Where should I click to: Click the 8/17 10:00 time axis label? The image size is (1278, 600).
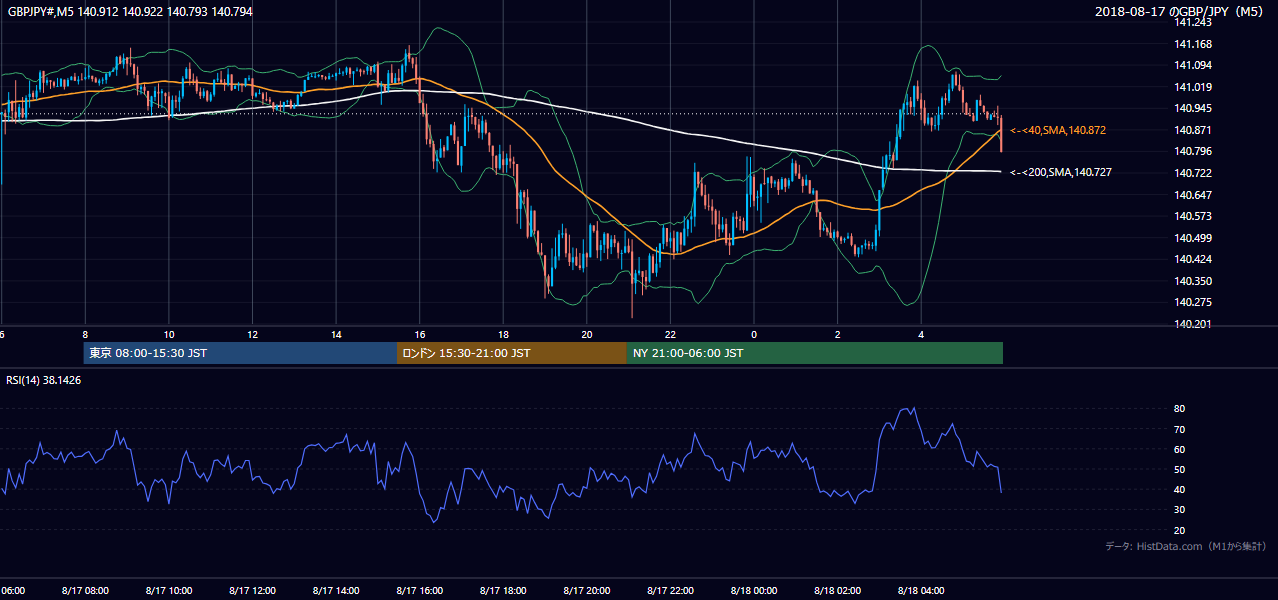[168, 591]
